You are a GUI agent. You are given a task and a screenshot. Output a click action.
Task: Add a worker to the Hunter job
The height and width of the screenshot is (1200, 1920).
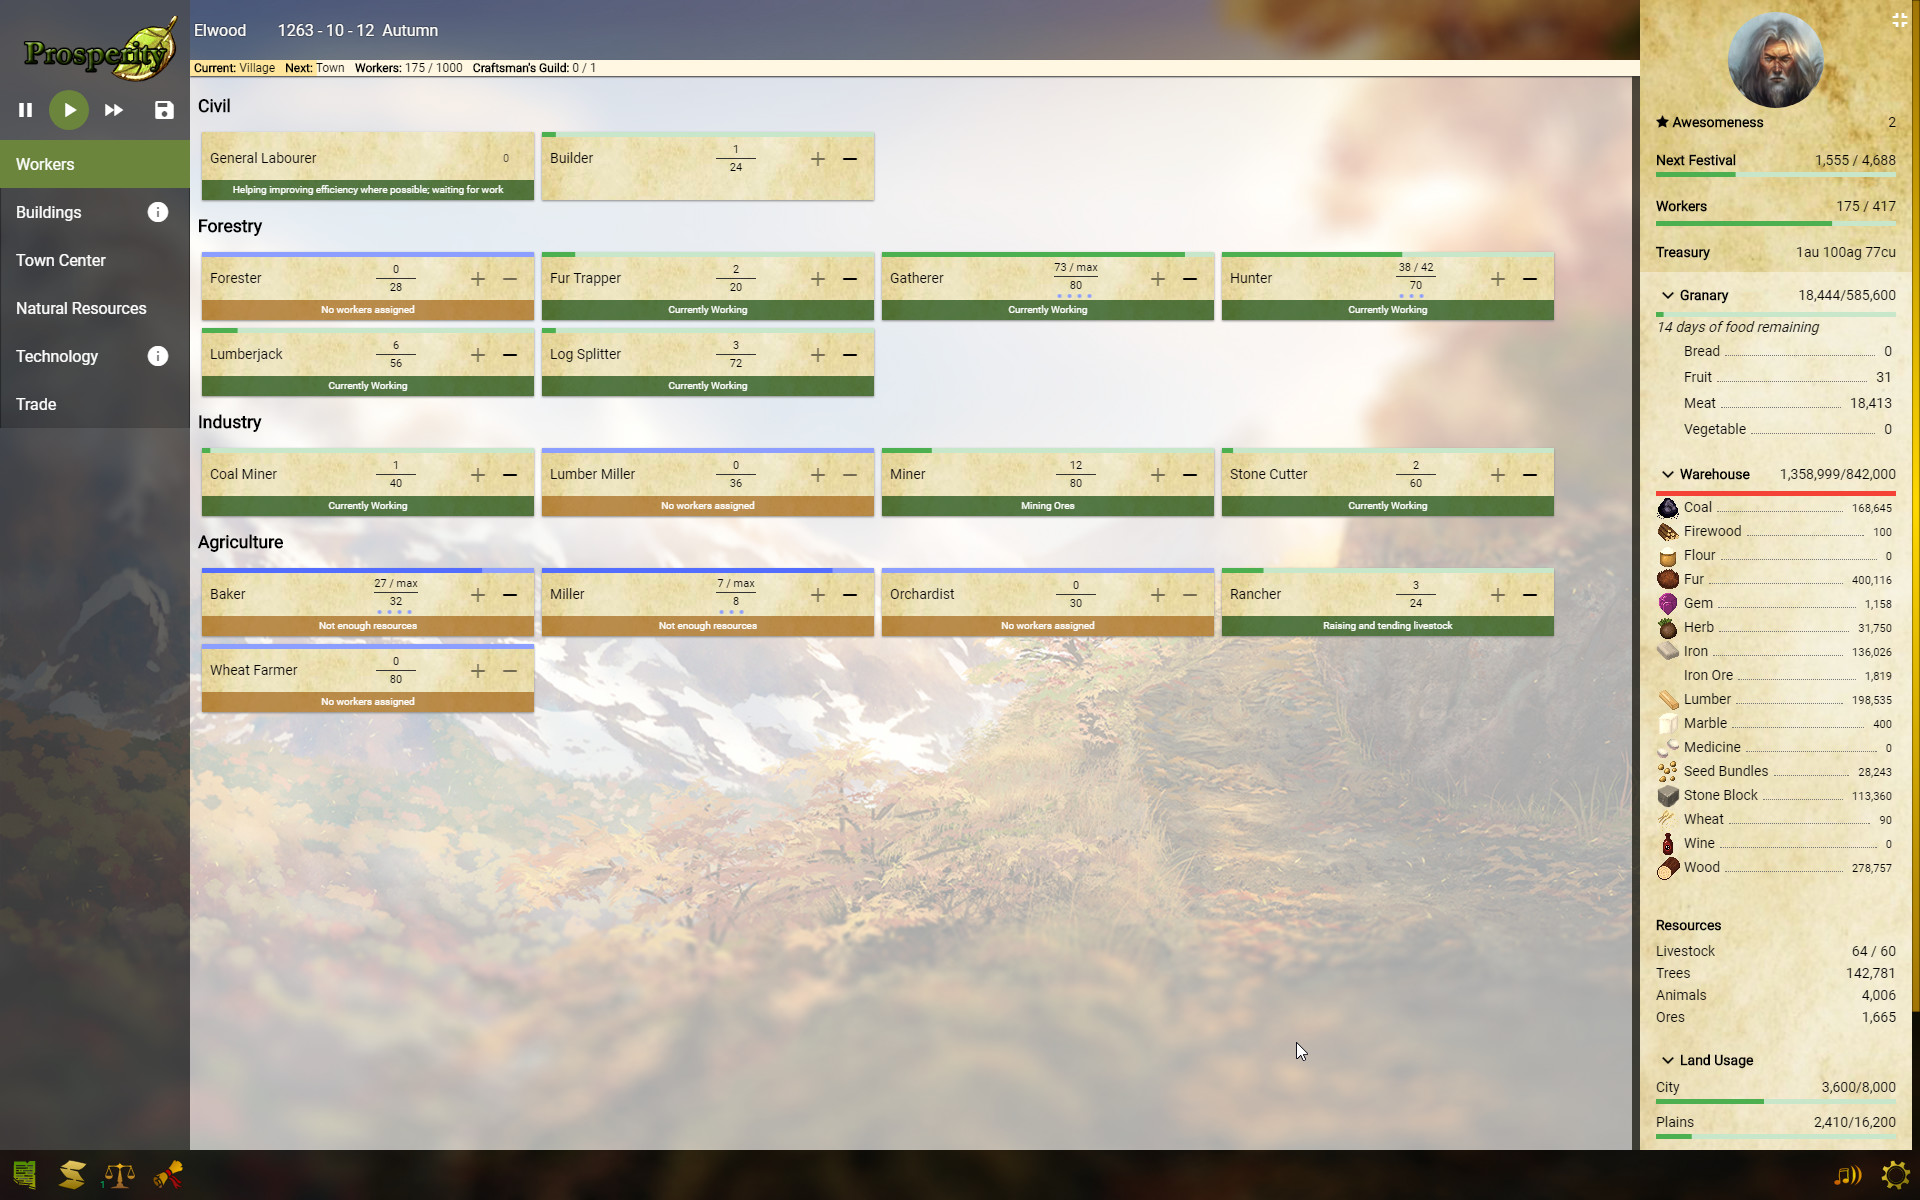coord(1497,279)
